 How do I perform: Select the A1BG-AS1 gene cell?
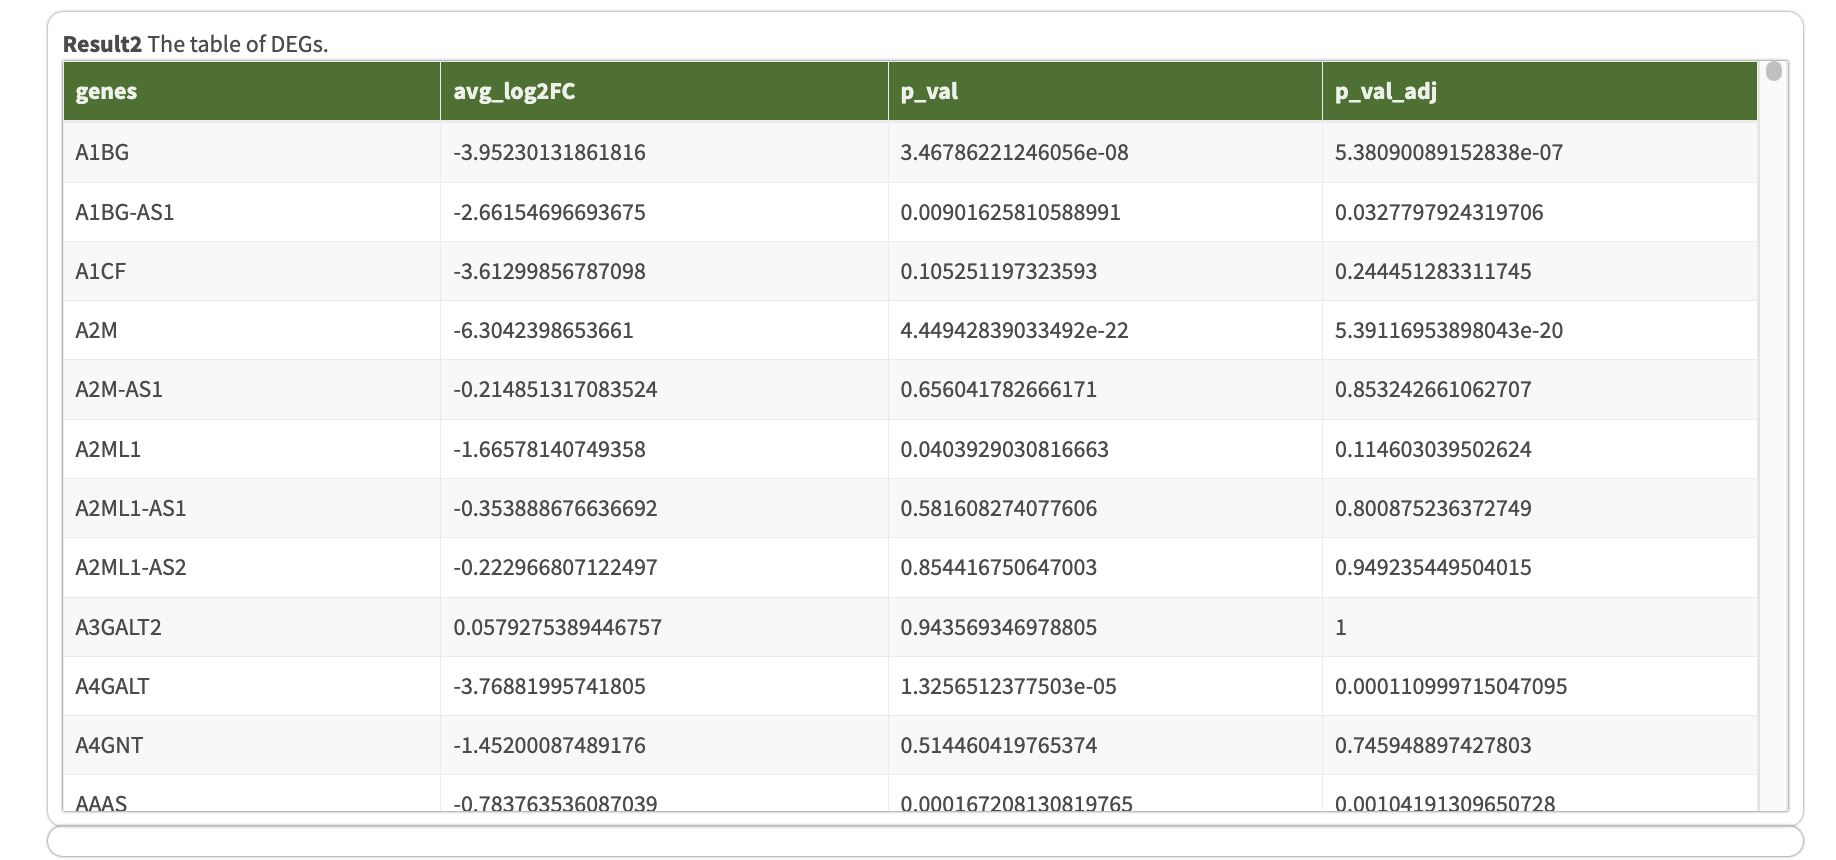125,212
